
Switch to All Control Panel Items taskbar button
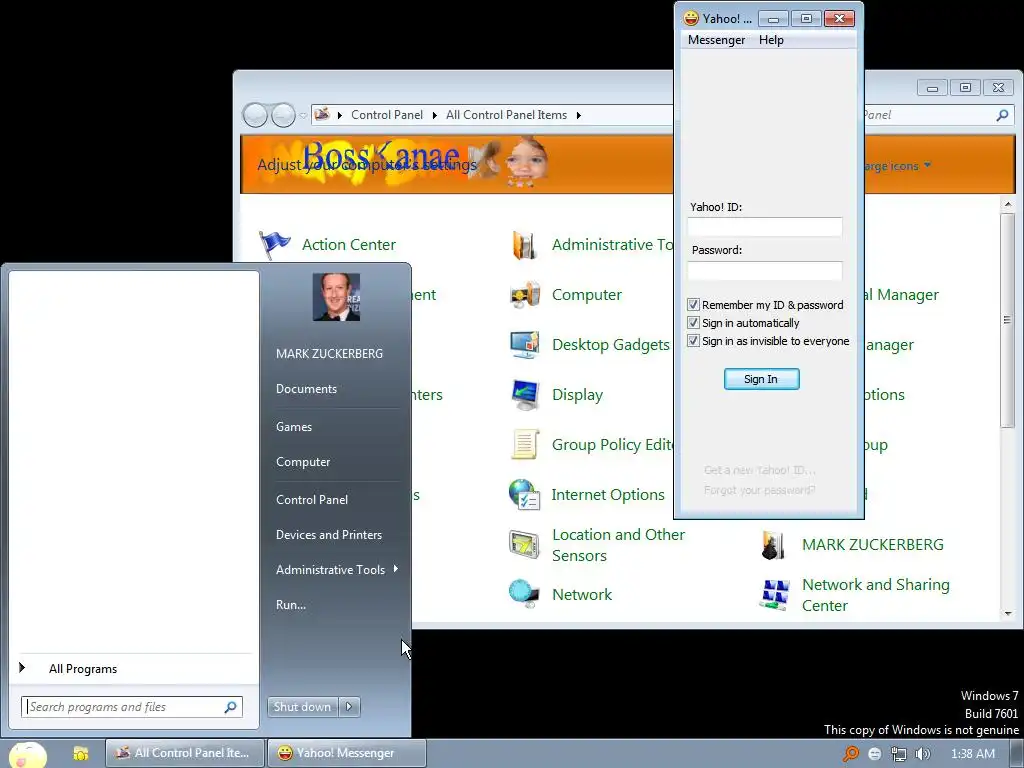pos(185,754)
